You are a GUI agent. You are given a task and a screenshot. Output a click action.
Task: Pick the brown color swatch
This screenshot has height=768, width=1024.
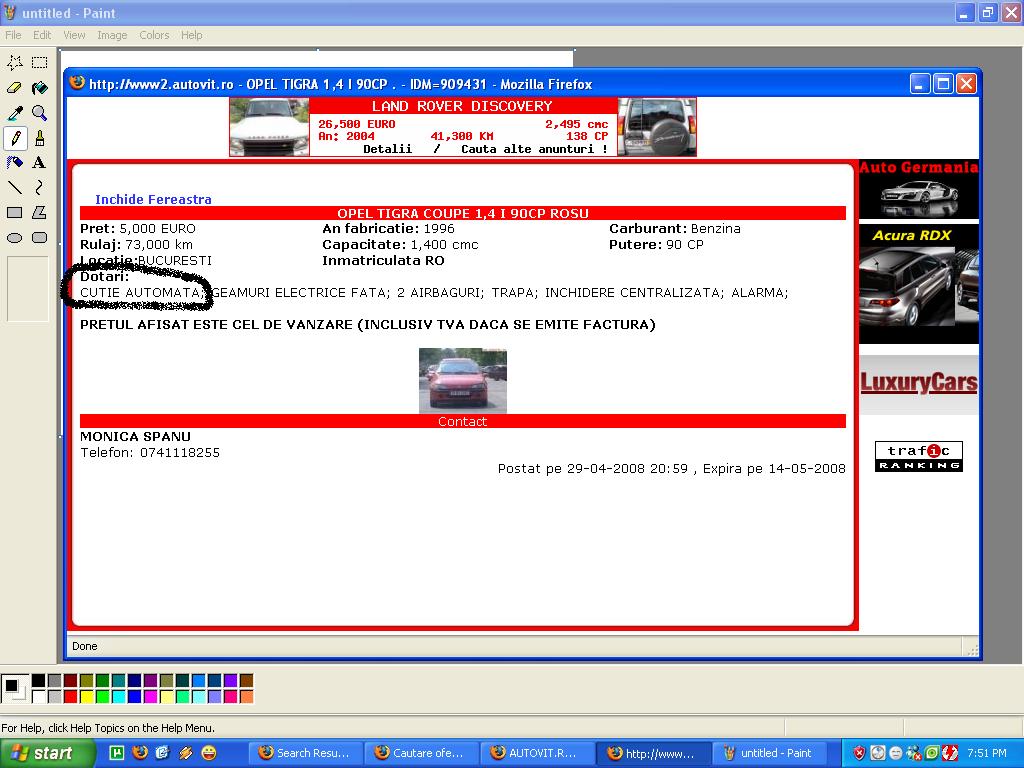click(246, 680)
